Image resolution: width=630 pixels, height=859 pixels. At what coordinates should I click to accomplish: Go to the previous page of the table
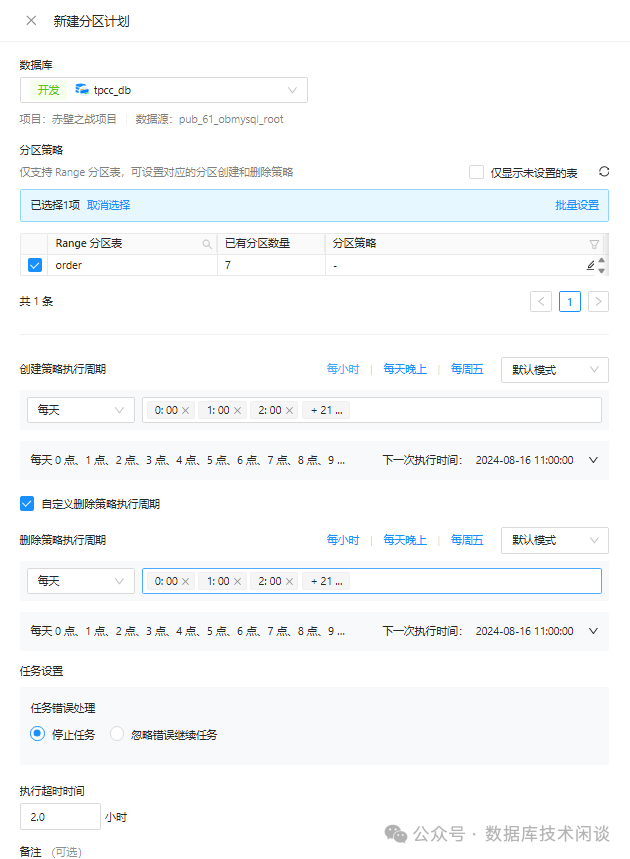click(541, 301)
